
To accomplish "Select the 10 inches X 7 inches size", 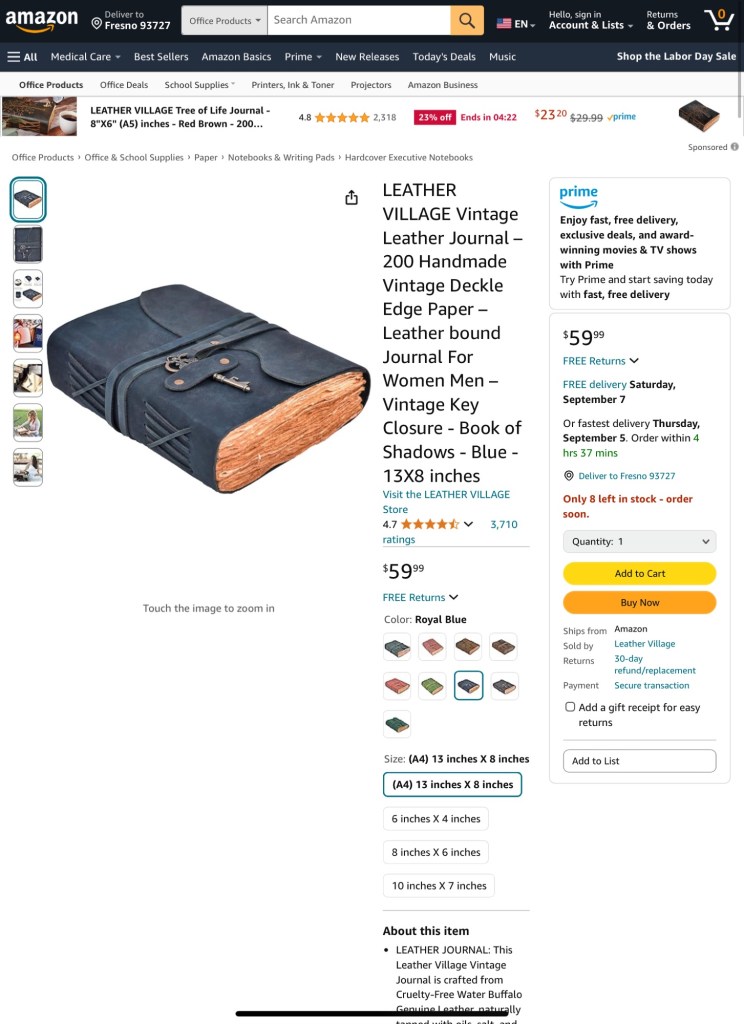I will point(439,886).
